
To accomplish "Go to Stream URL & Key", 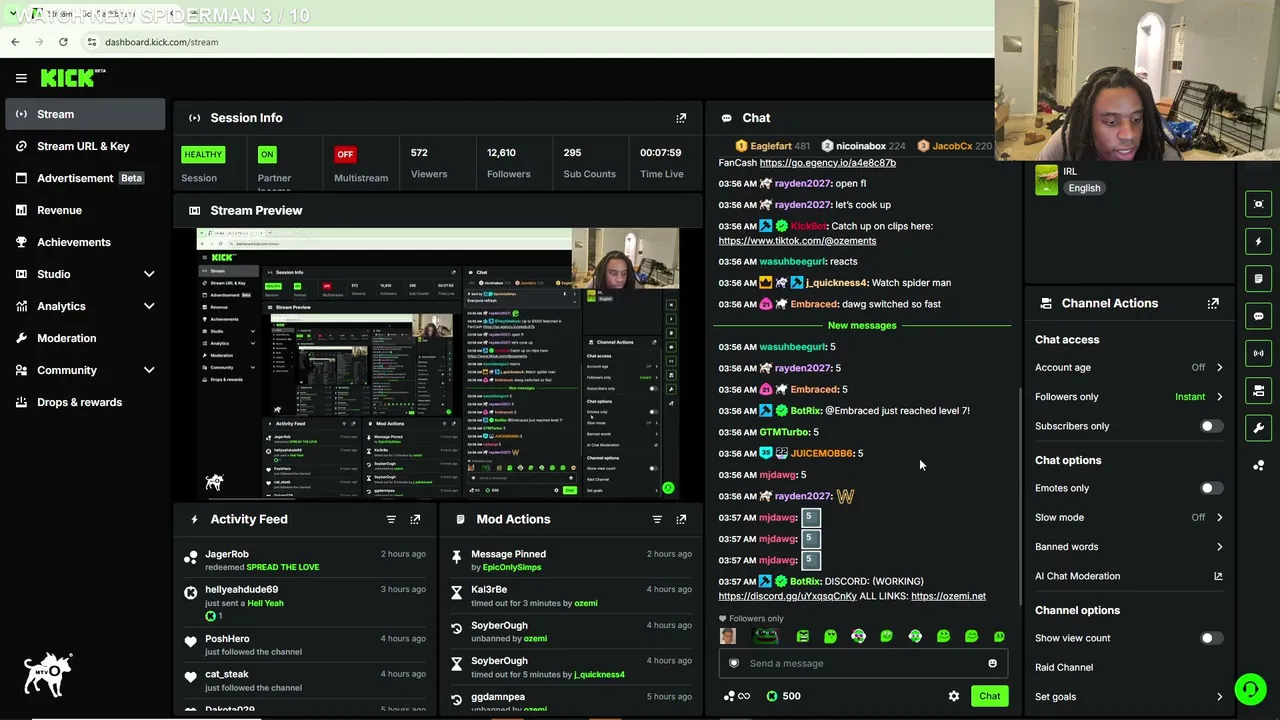I will 85,146.
